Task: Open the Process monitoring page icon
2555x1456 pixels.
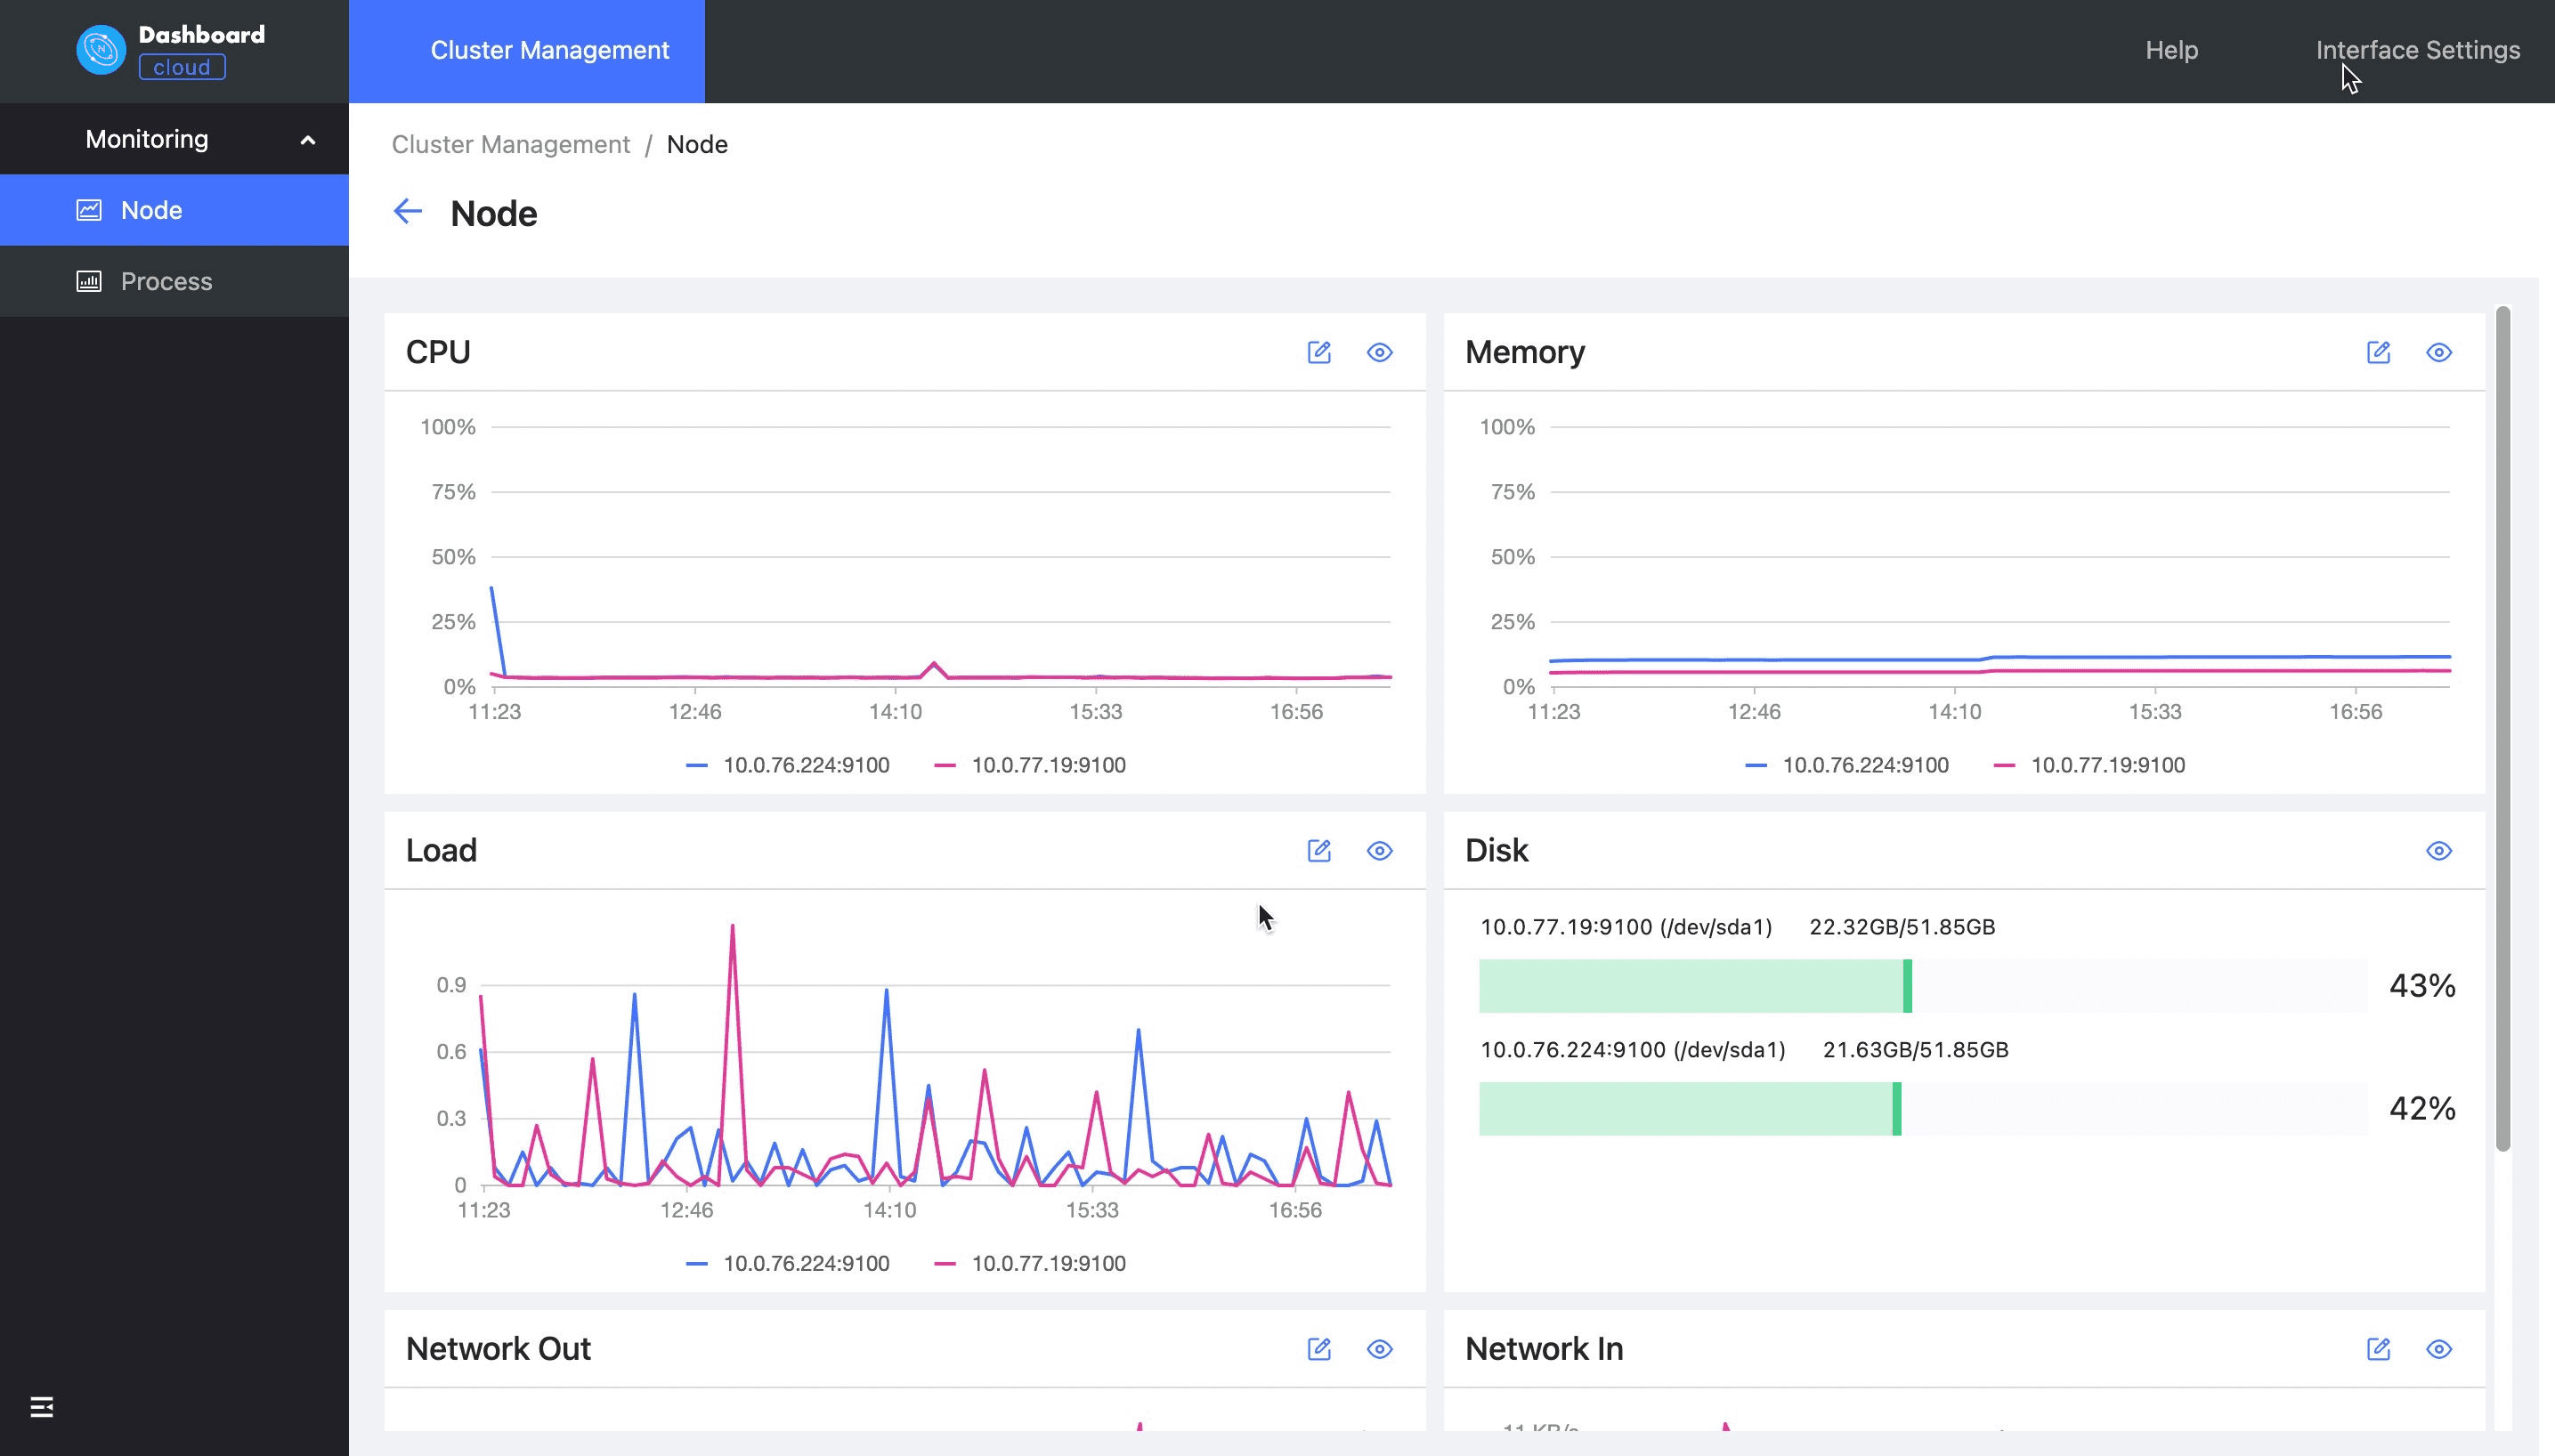Action: coord(90,281)
